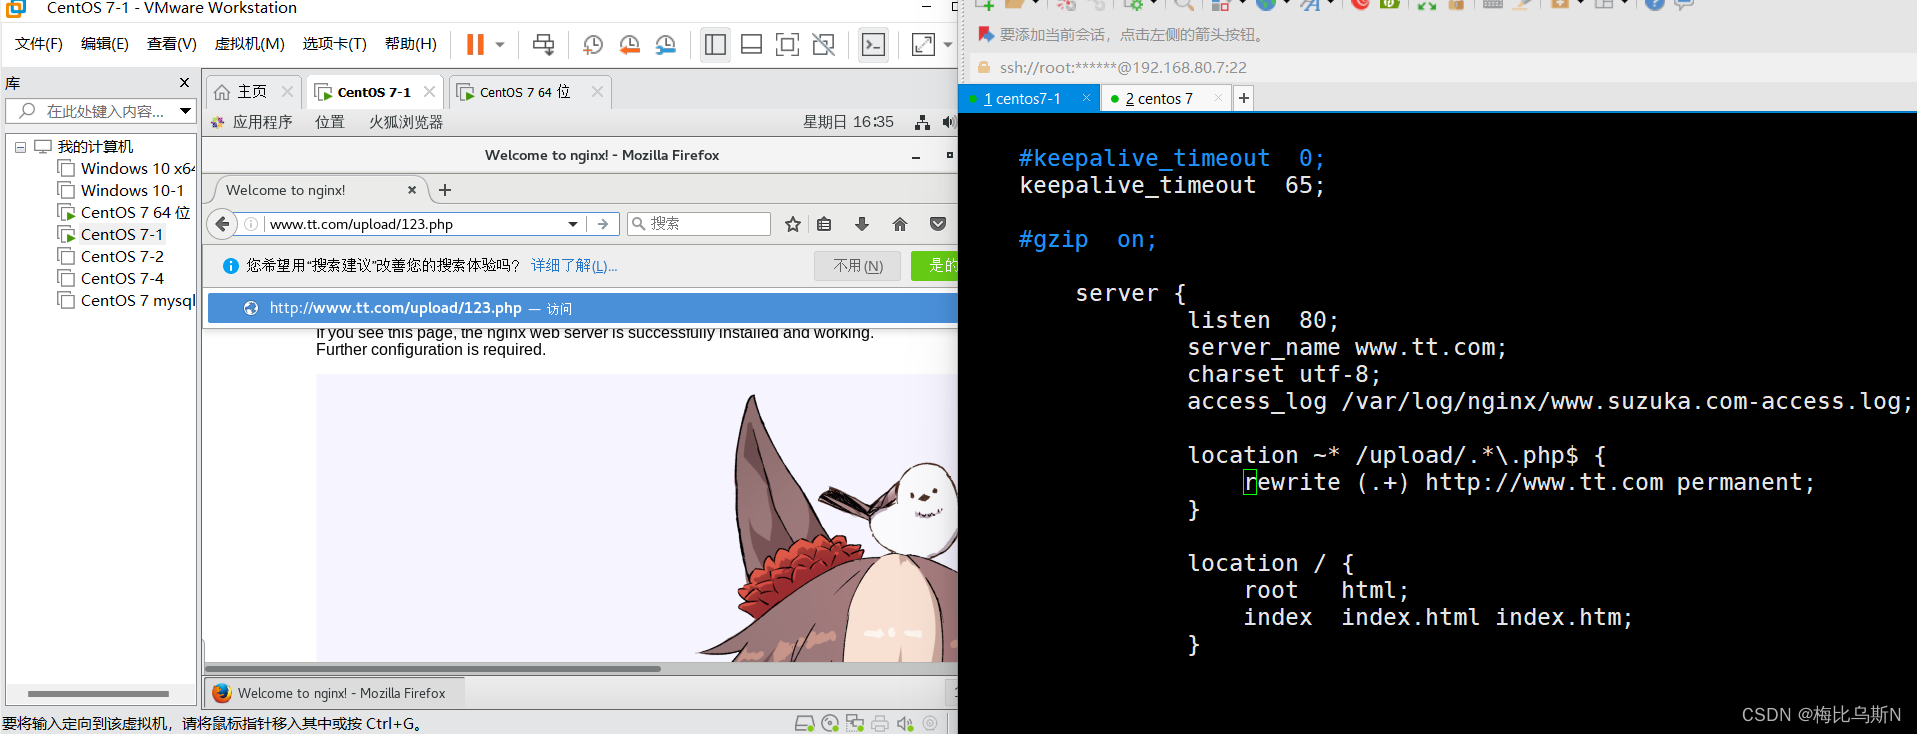Open the stretch guest display dropdown arrow
Screen dimensions: 1917x734
tap(947, 44)
